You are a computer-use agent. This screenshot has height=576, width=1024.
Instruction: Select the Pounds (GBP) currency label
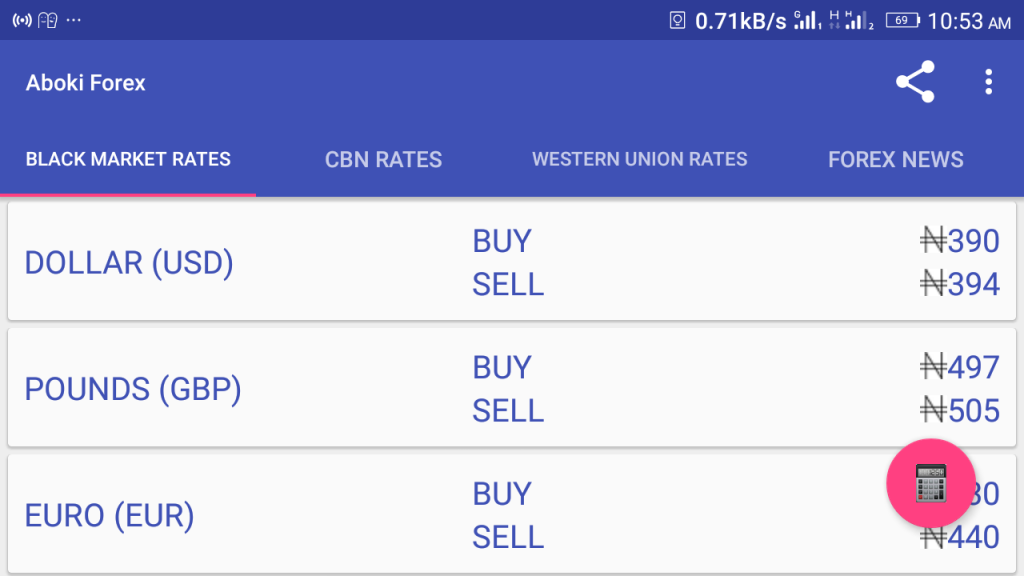point(133,389)
